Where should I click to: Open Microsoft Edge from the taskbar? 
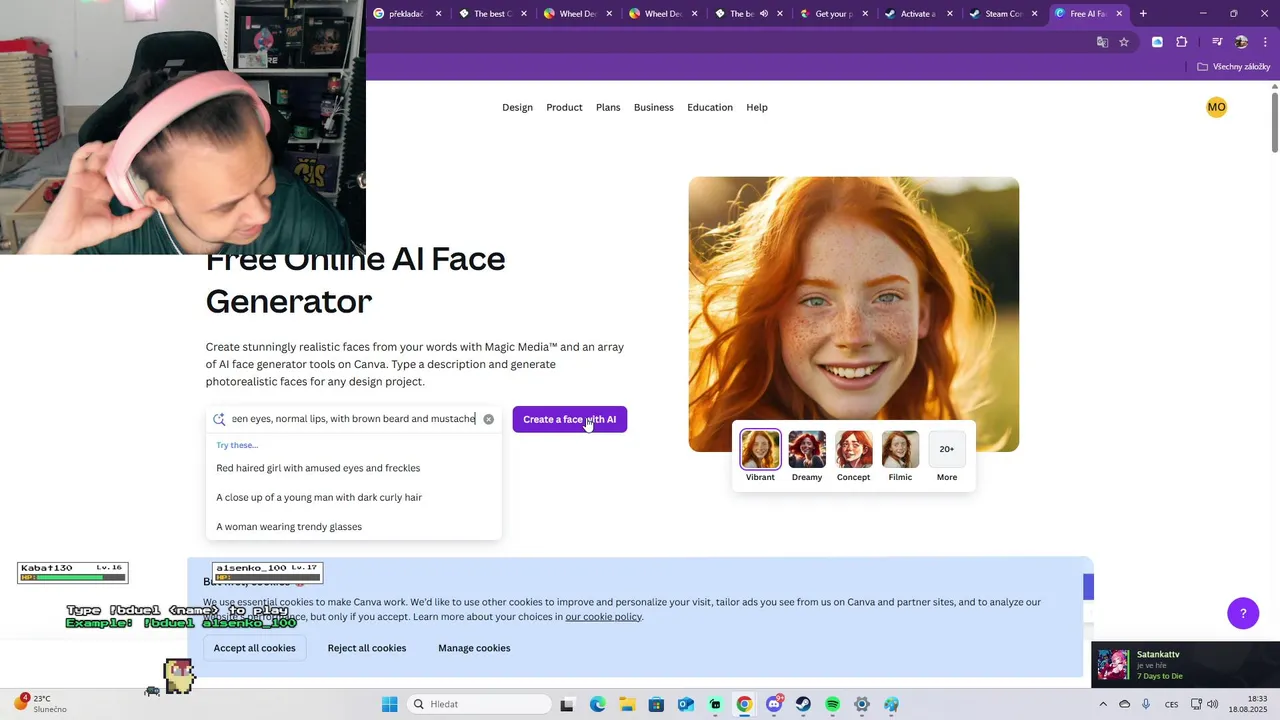pyautogui.click(x=598, y=704)
